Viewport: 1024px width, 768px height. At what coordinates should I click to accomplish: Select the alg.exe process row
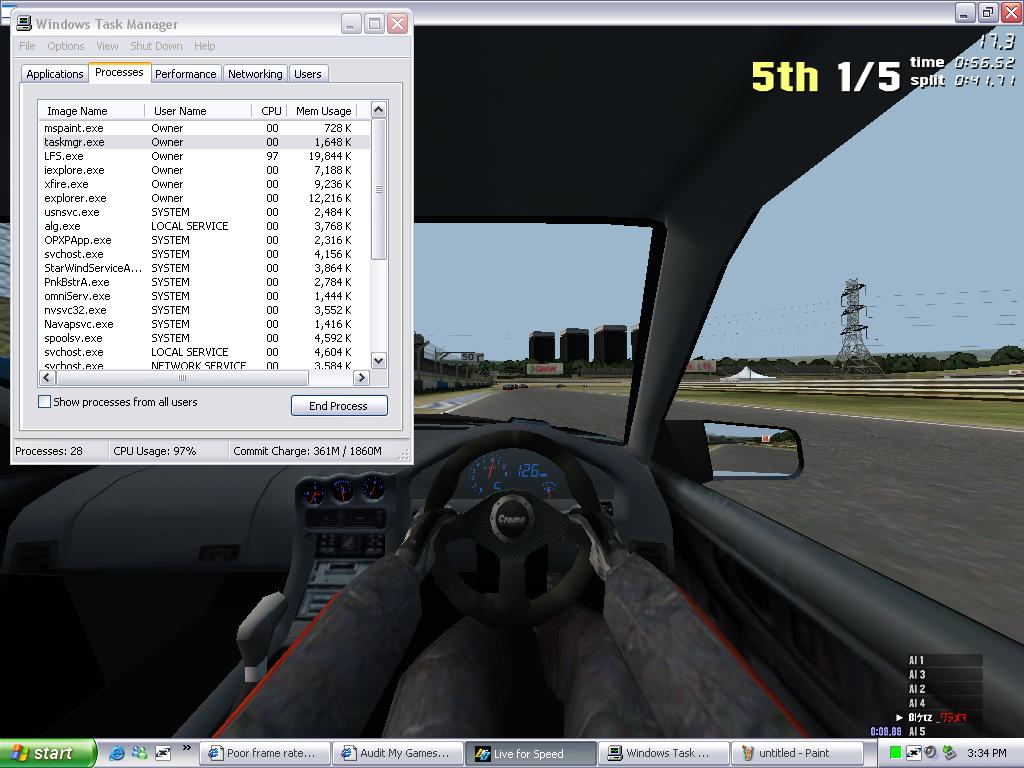204,226
